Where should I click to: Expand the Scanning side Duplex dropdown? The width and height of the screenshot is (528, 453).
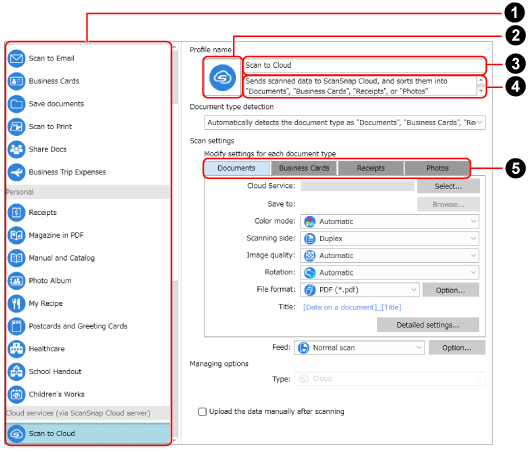389,238
